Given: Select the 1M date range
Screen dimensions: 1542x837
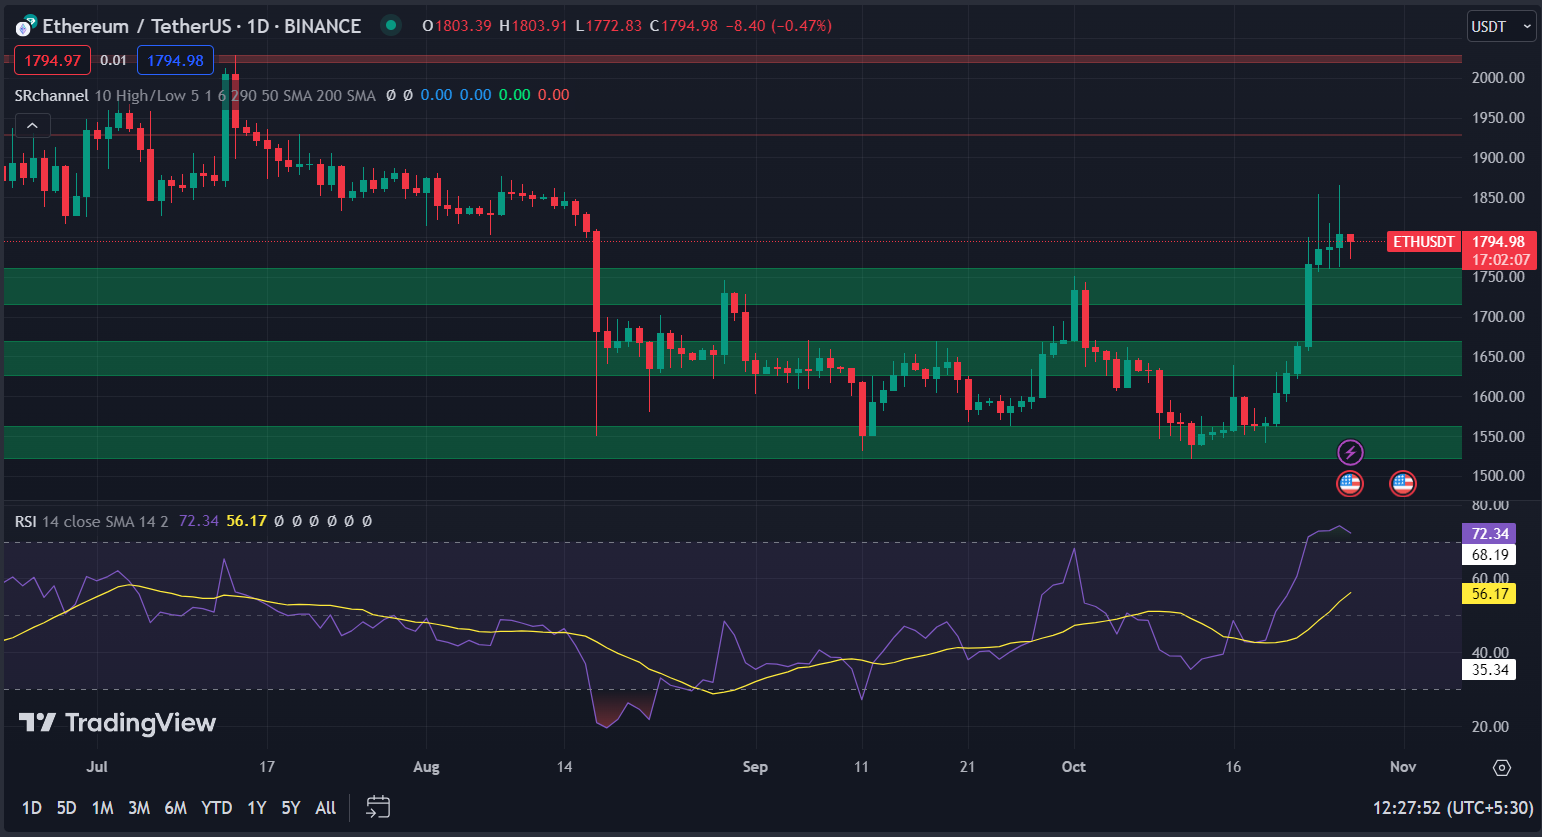Looking at the screenshot, I should [x=102, y=807].
